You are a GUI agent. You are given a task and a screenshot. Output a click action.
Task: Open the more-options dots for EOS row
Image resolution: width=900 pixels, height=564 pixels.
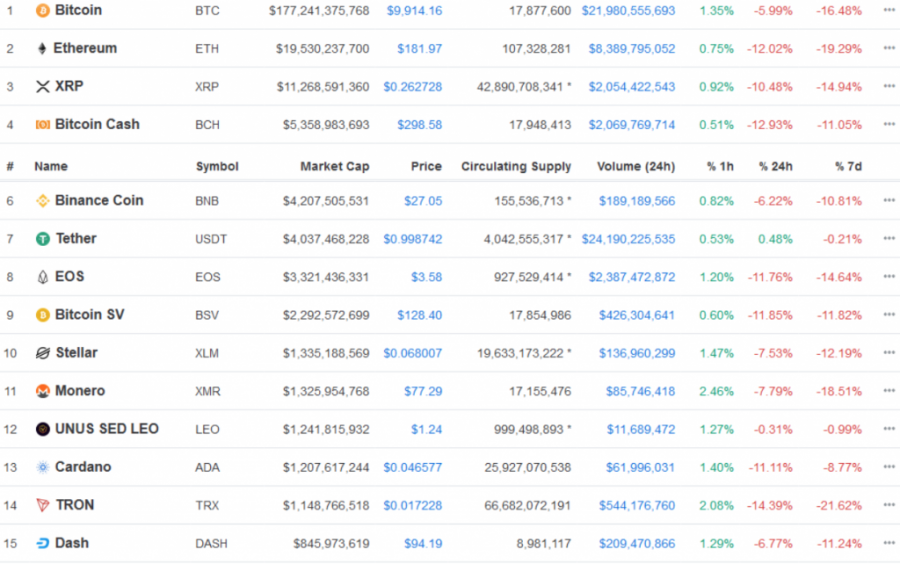(889, 277)
